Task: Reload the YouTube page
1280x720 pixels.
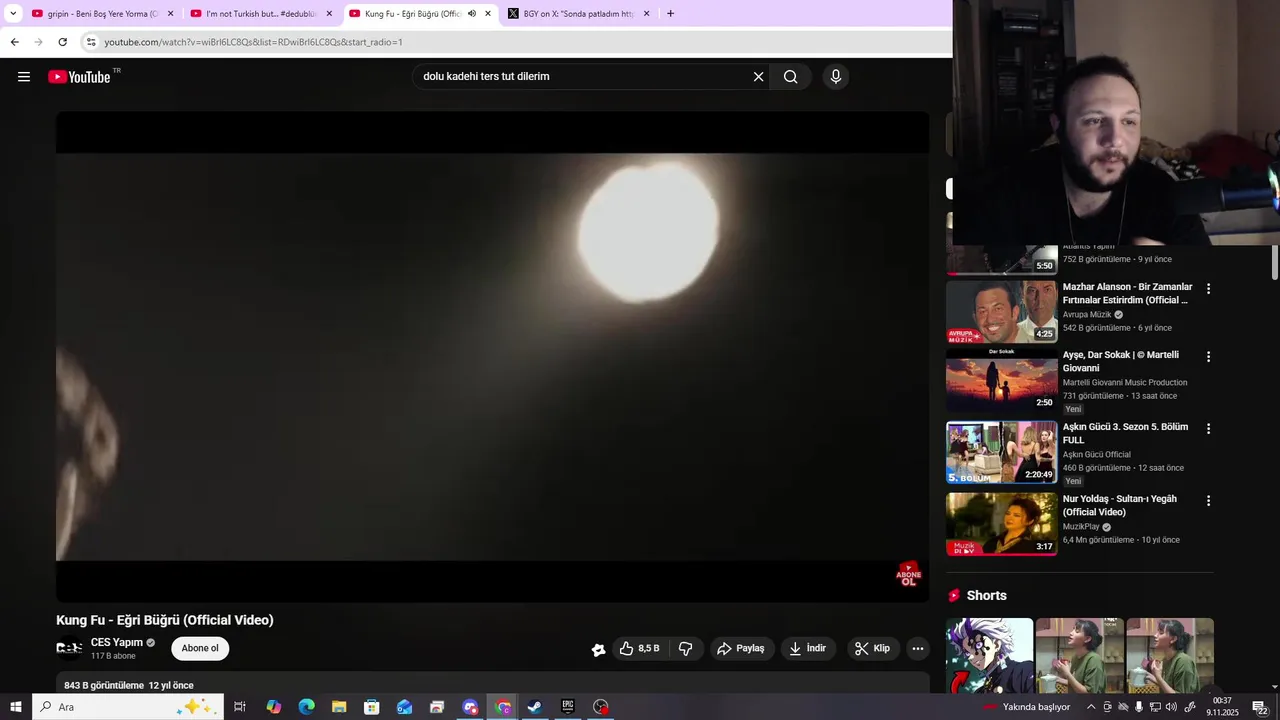Action: [62, 42]
